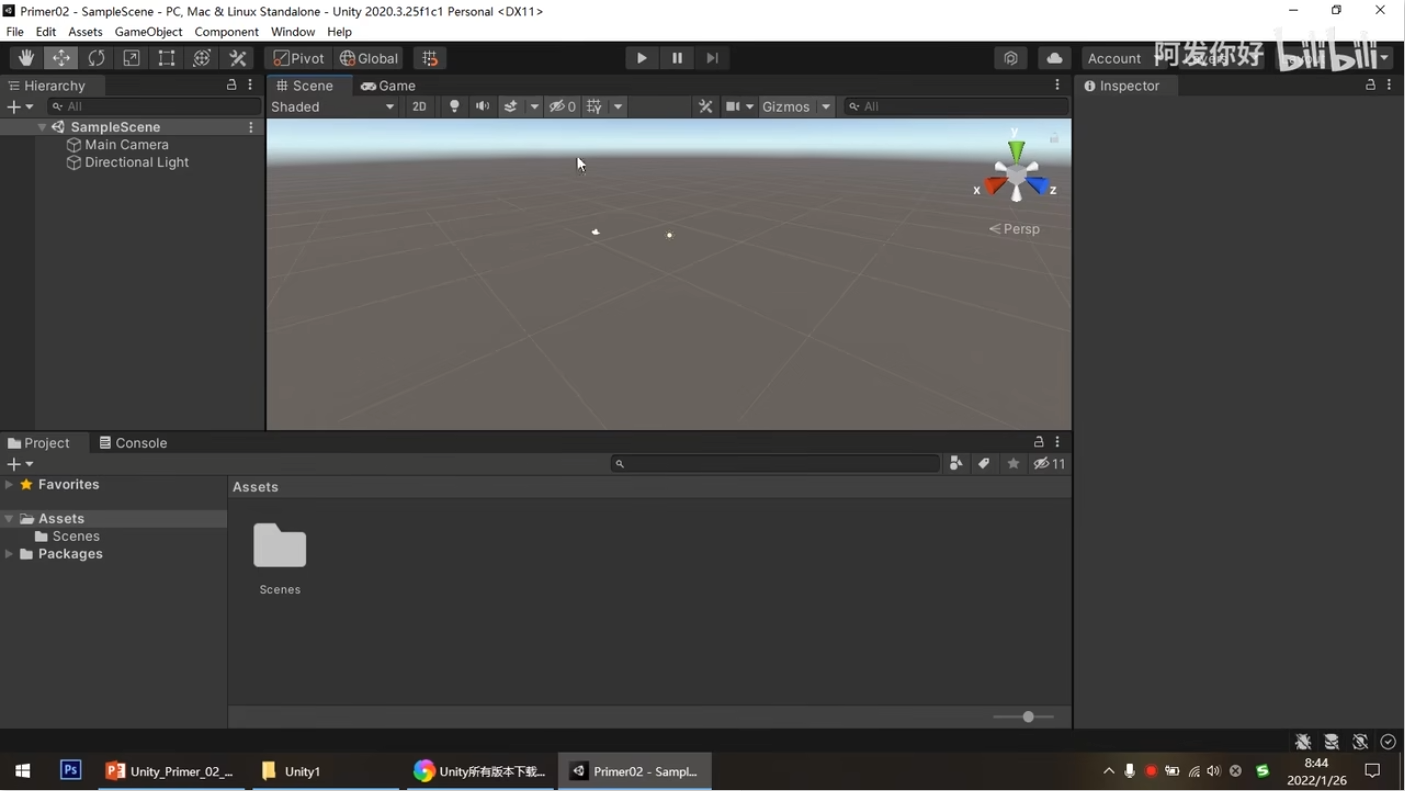Image resolution: width=1405 pixels, height=791 pixels.
Task: Open grid settings dropdown arrow
Action: click(x=618, y=107)
